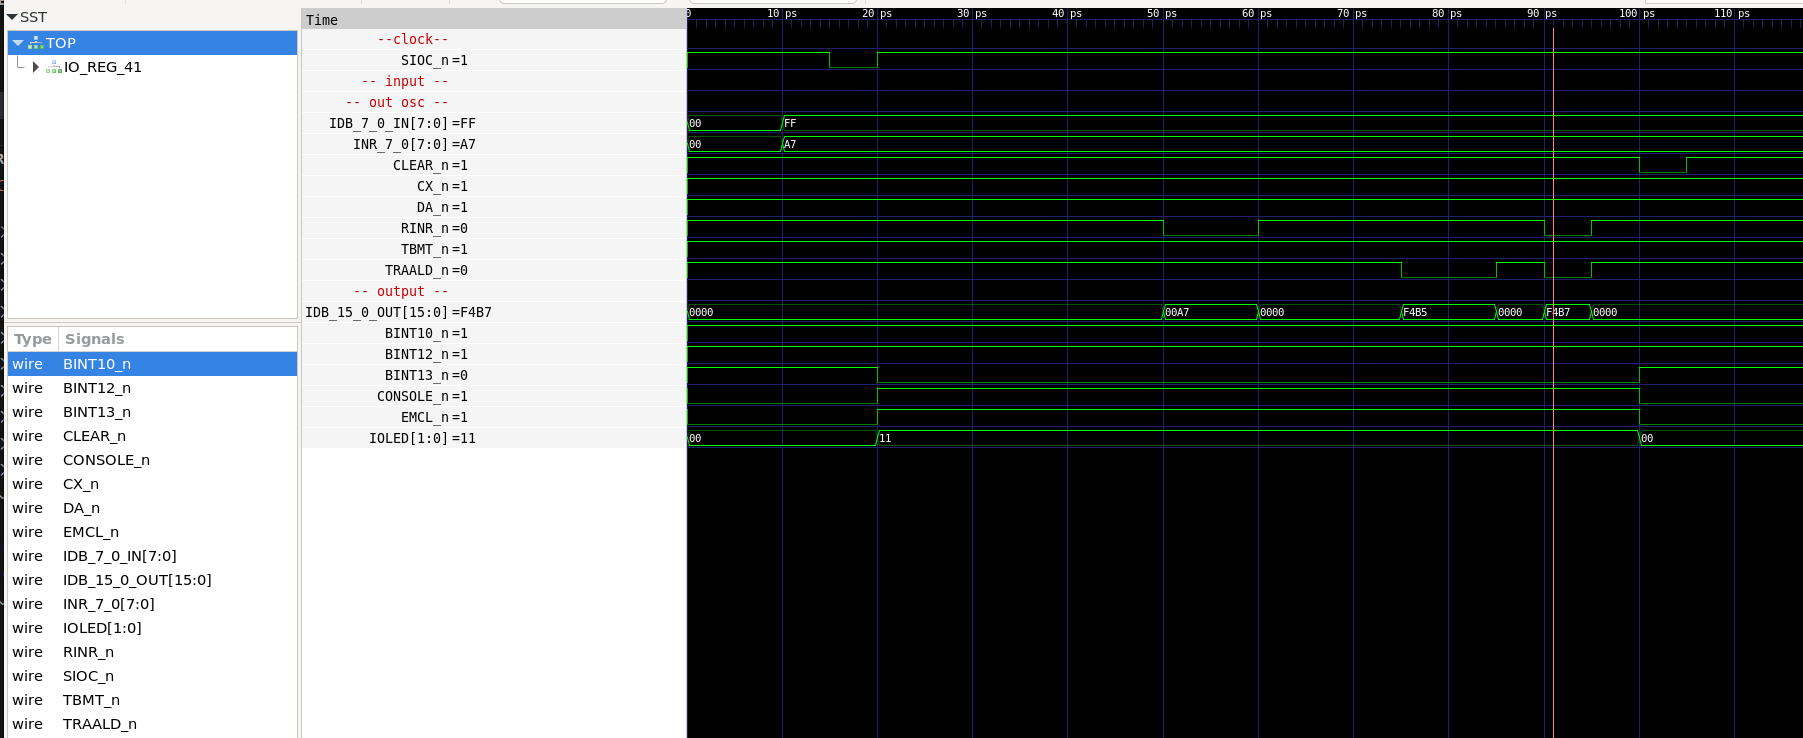Select the SIOC_n =1 trace row
The width and height of the screenshot is (1803, 738).
tap(494, 60)
